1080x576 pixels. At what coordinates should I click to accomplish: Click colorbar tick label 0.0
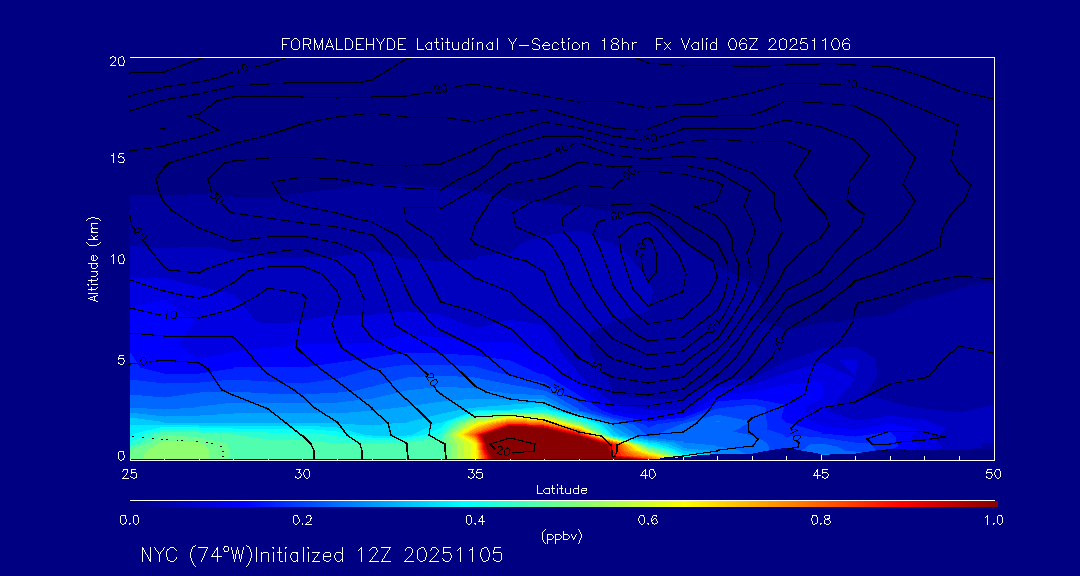(x=129, y=520)
